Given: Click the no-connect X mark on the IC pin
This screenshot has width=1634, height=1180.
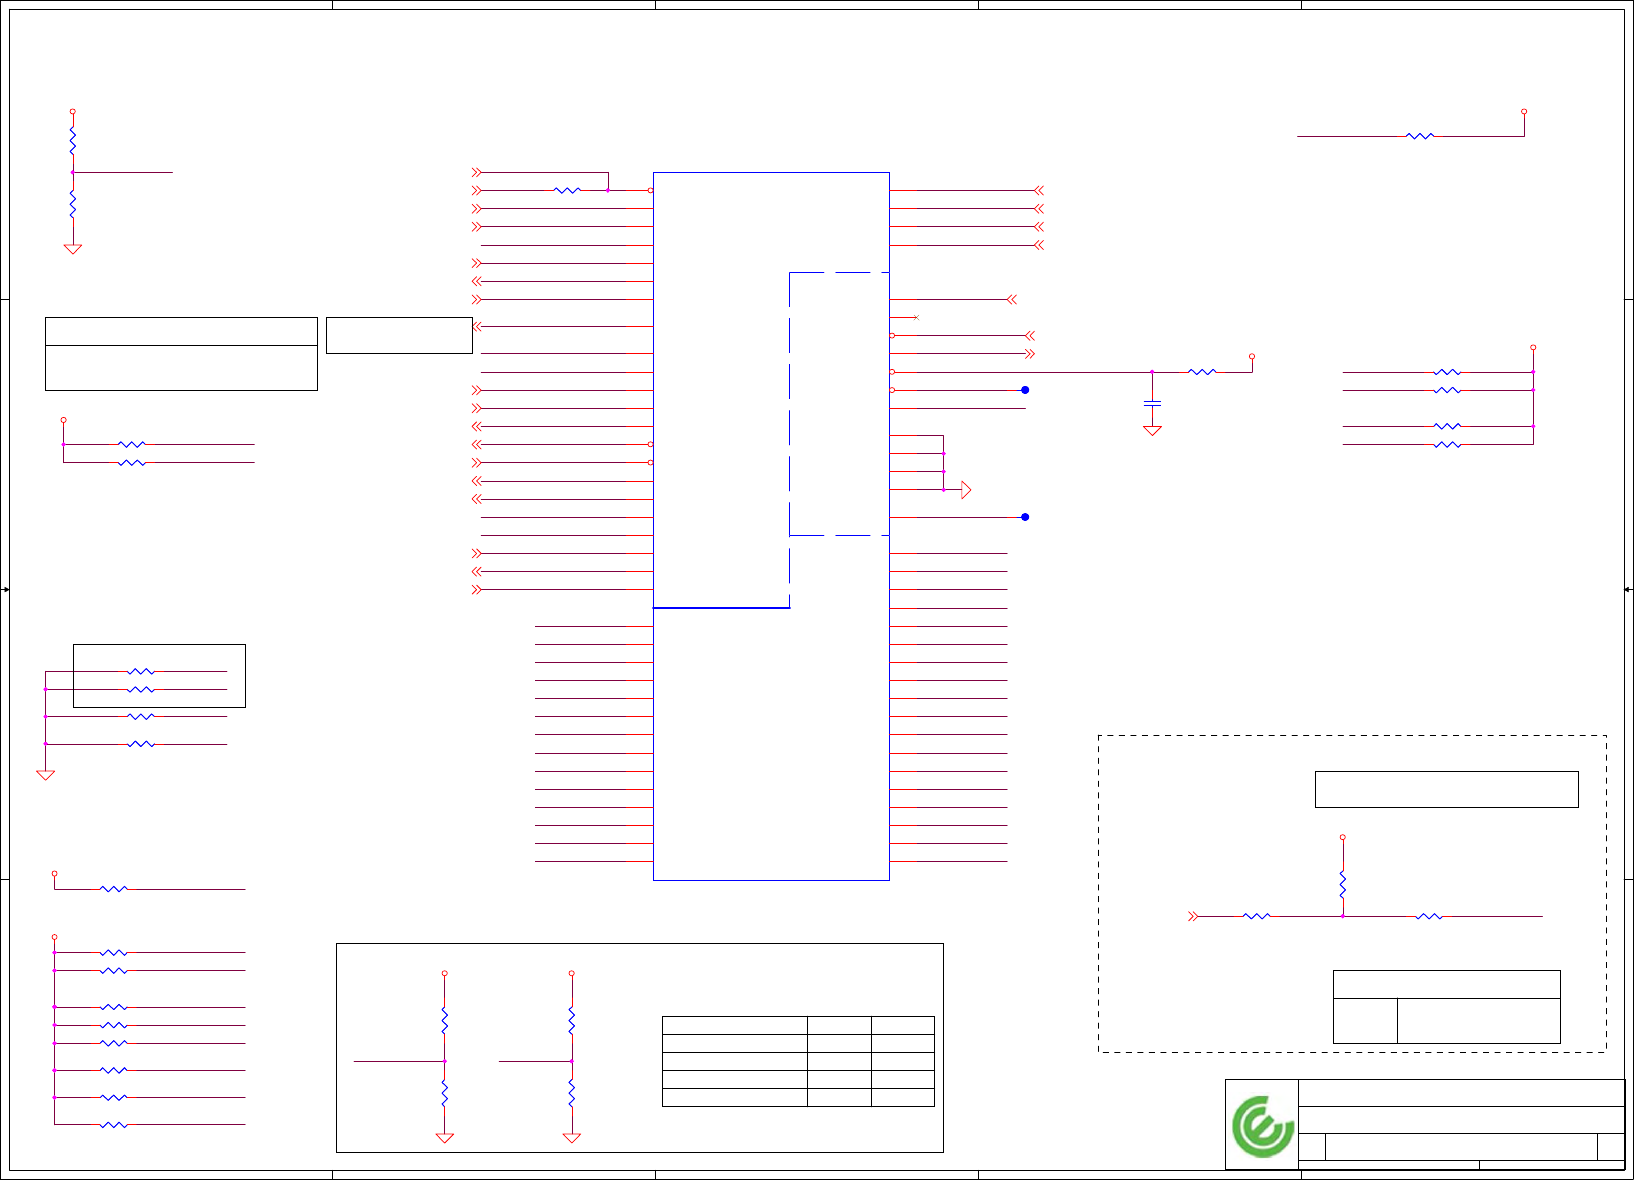Looking at the screenshot, I should pyautogui.click(x=916, y=317).
